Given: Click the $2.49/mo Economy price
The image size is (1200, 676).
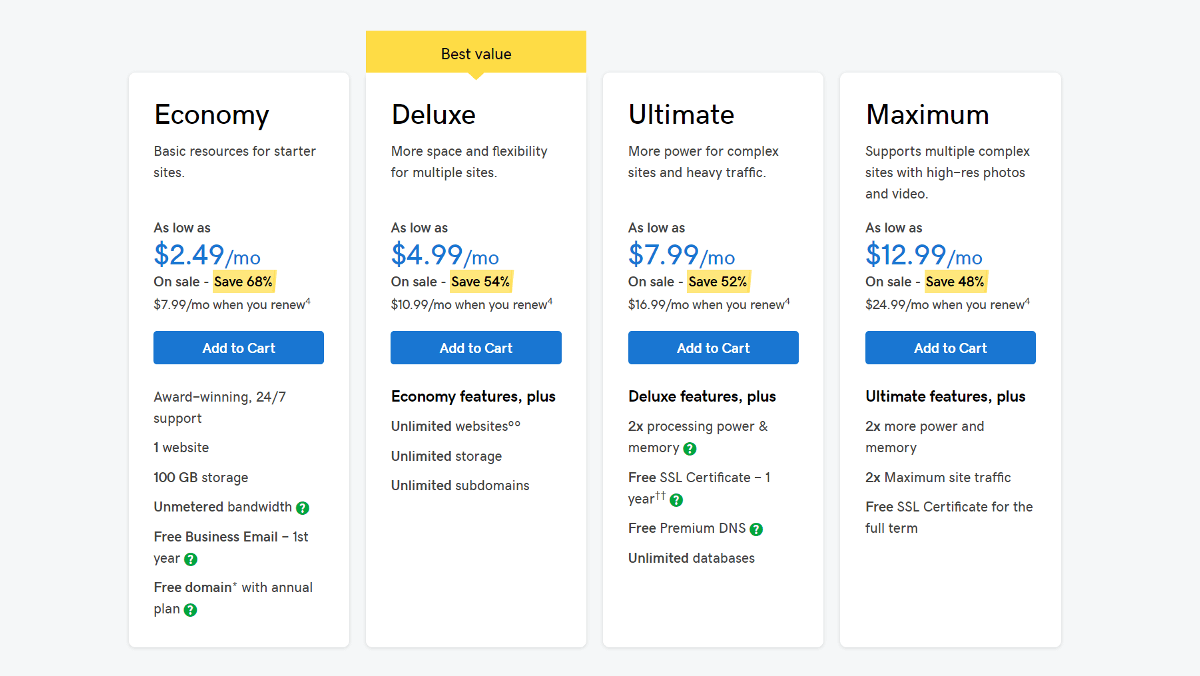Looking at the screenshot, I should (x=207, y=256).
